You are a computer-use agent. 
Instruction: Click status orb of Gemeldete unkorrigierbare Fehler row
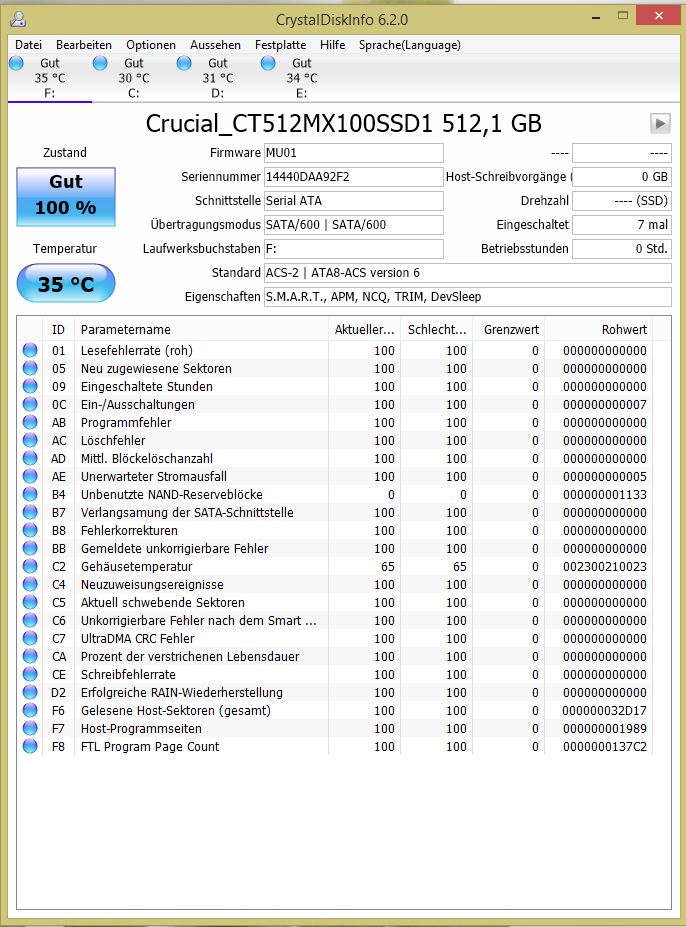click(30, 549)
